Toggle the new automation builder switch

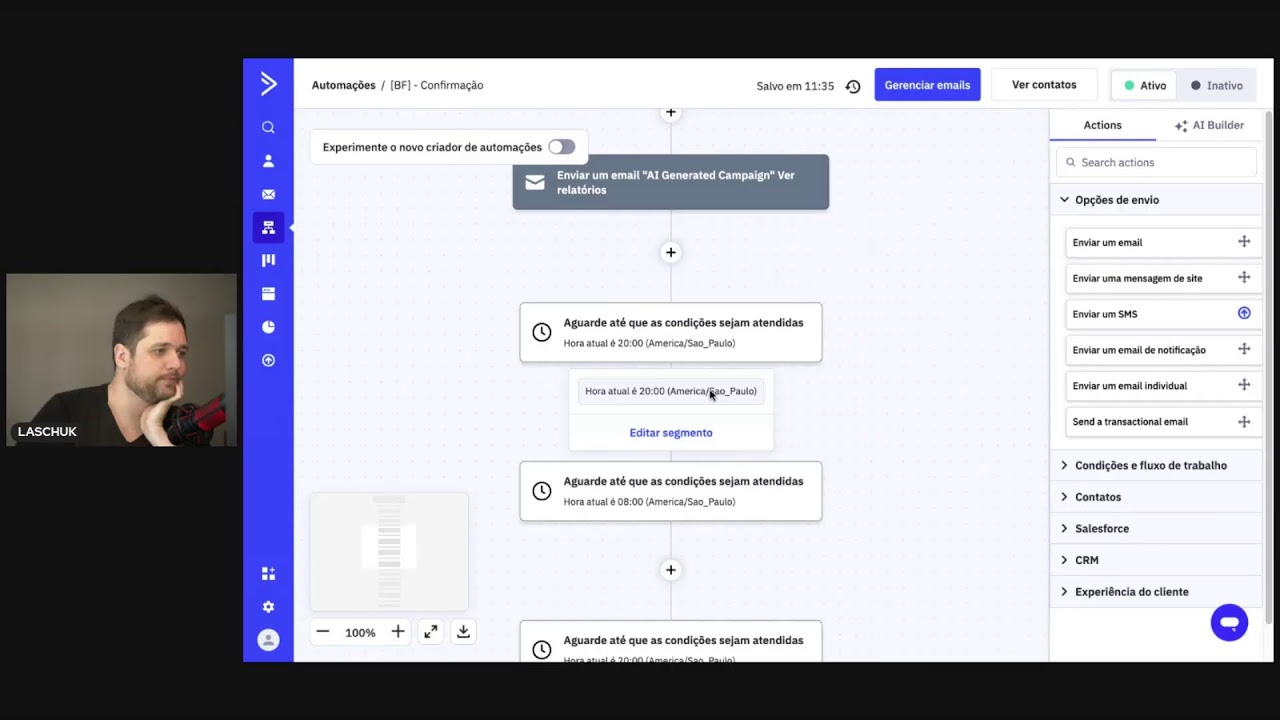pos(561,147)
